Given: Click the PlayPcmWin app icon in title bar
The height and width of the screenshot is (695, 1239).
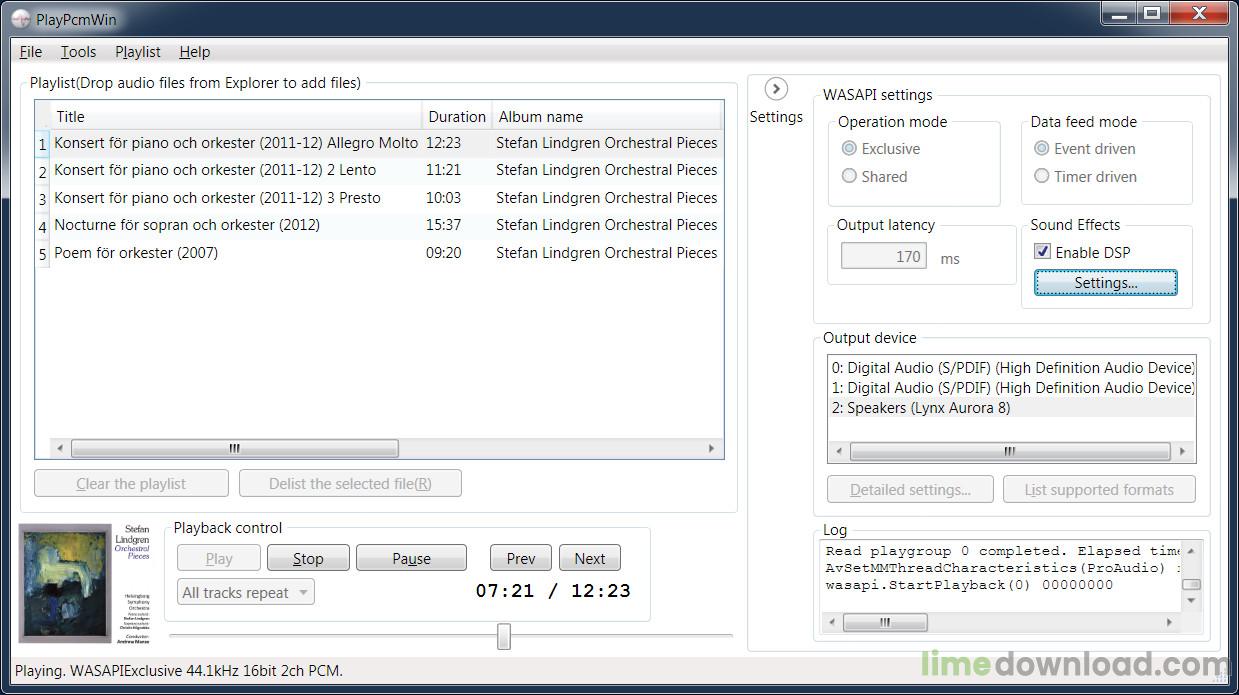Looking at the screenshot, I should (20, 17).
